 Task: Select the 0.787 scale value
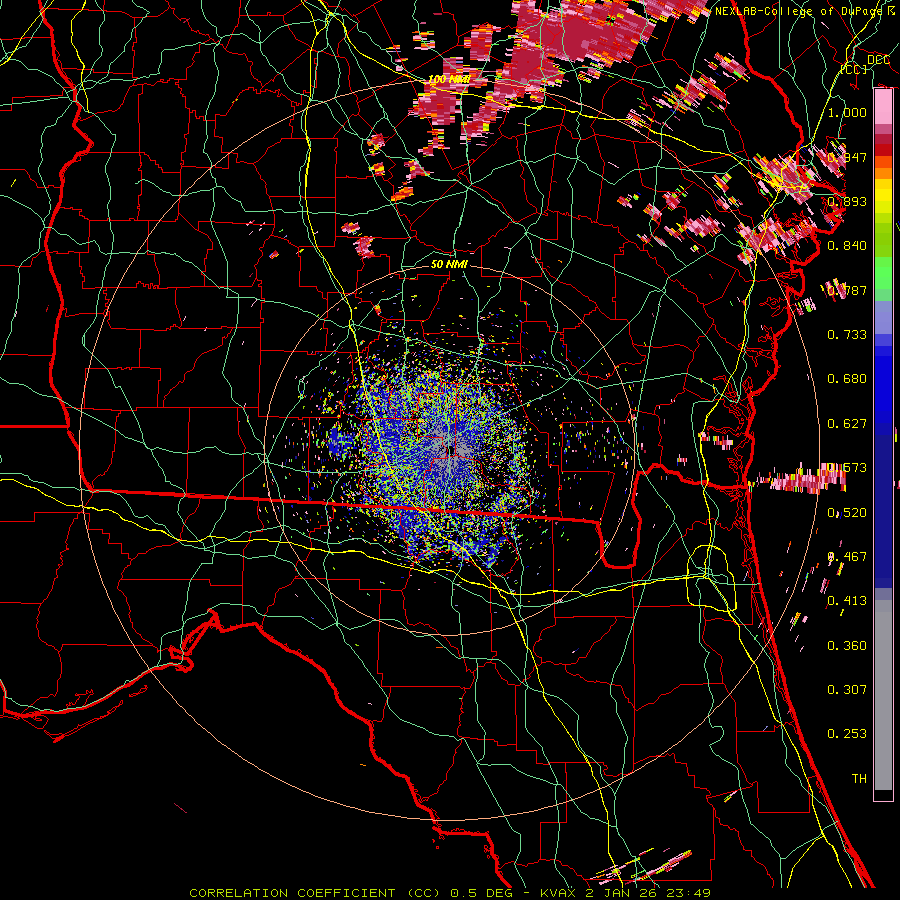click(847, 290)
